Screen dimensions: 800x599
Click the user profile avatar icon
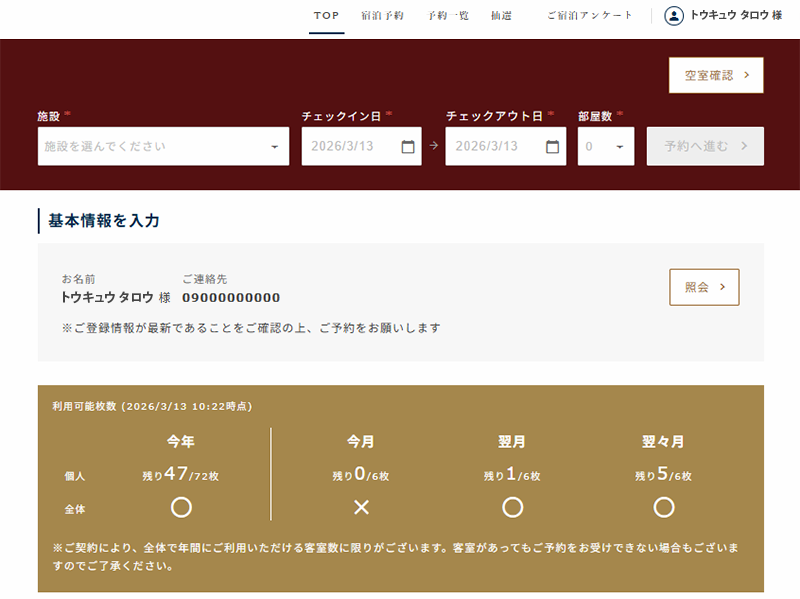pos(674,15)
